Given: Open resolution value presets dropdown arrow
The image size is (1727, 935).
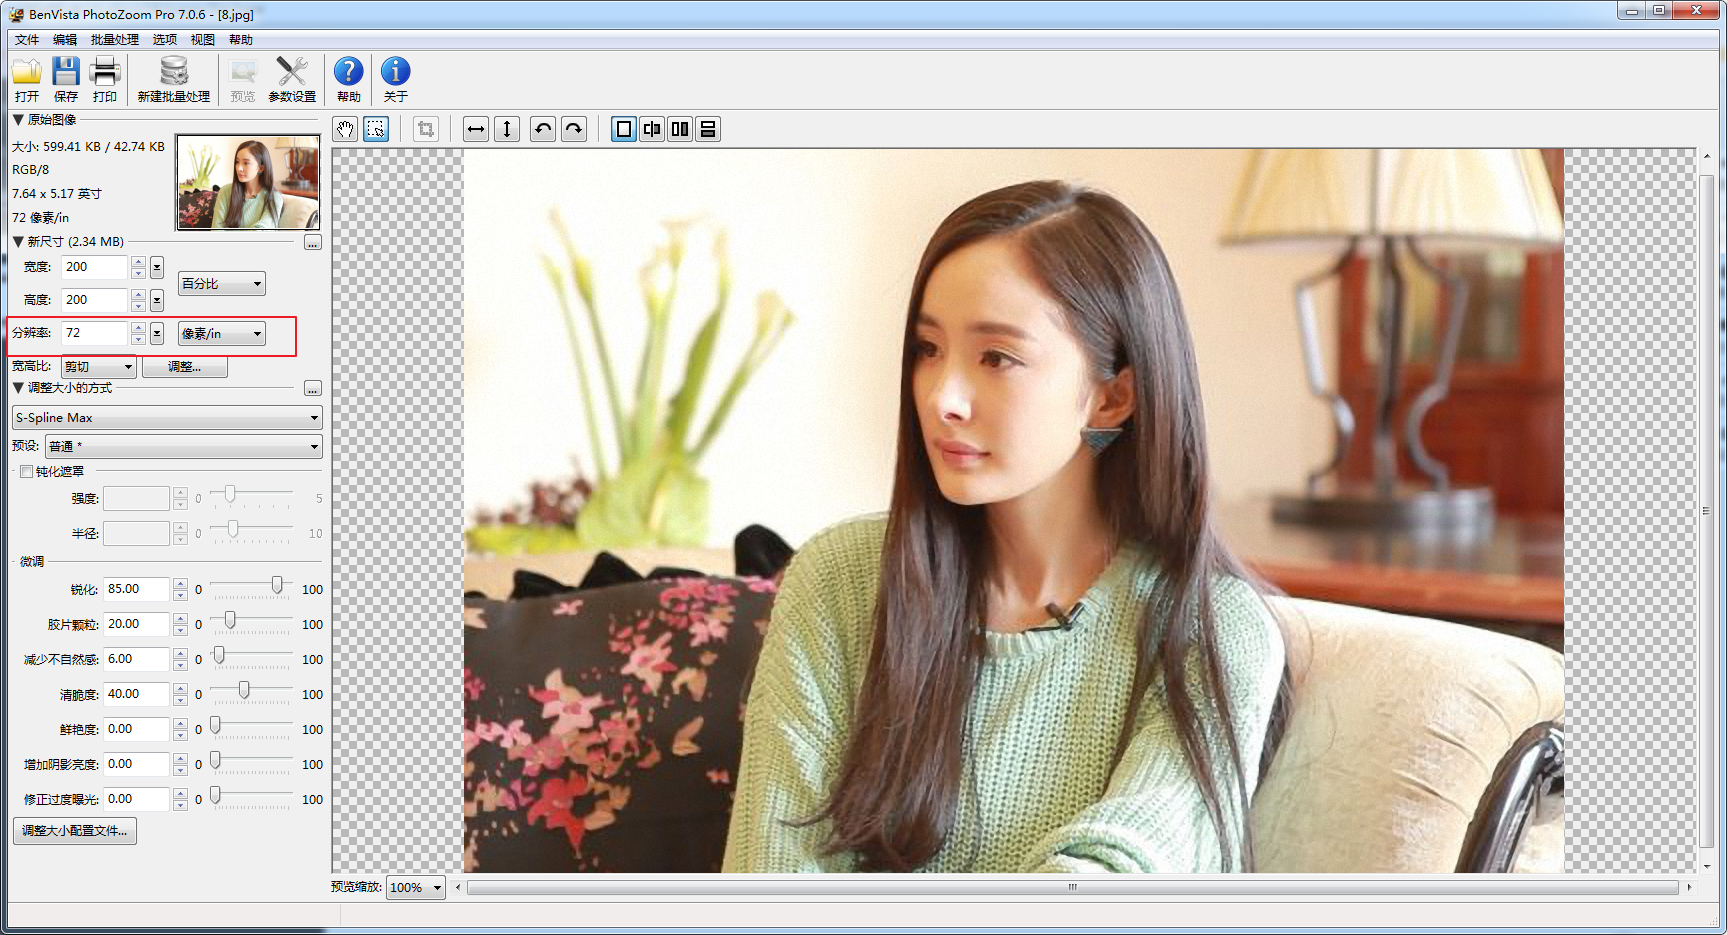Looking at the screenshot, I should (157, 333).
